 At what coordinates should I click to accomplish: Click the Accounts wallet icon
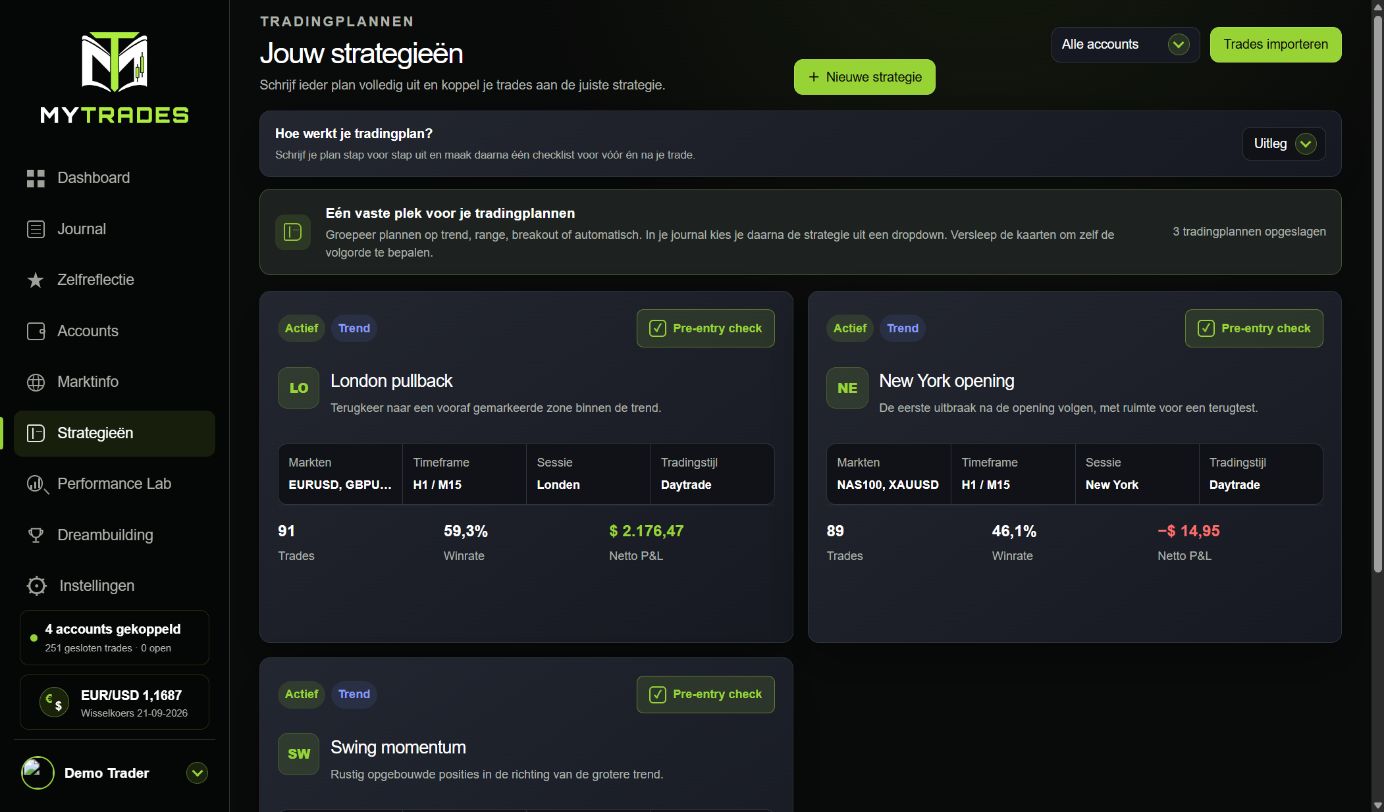pyautogui.click(x=36, y=331)
